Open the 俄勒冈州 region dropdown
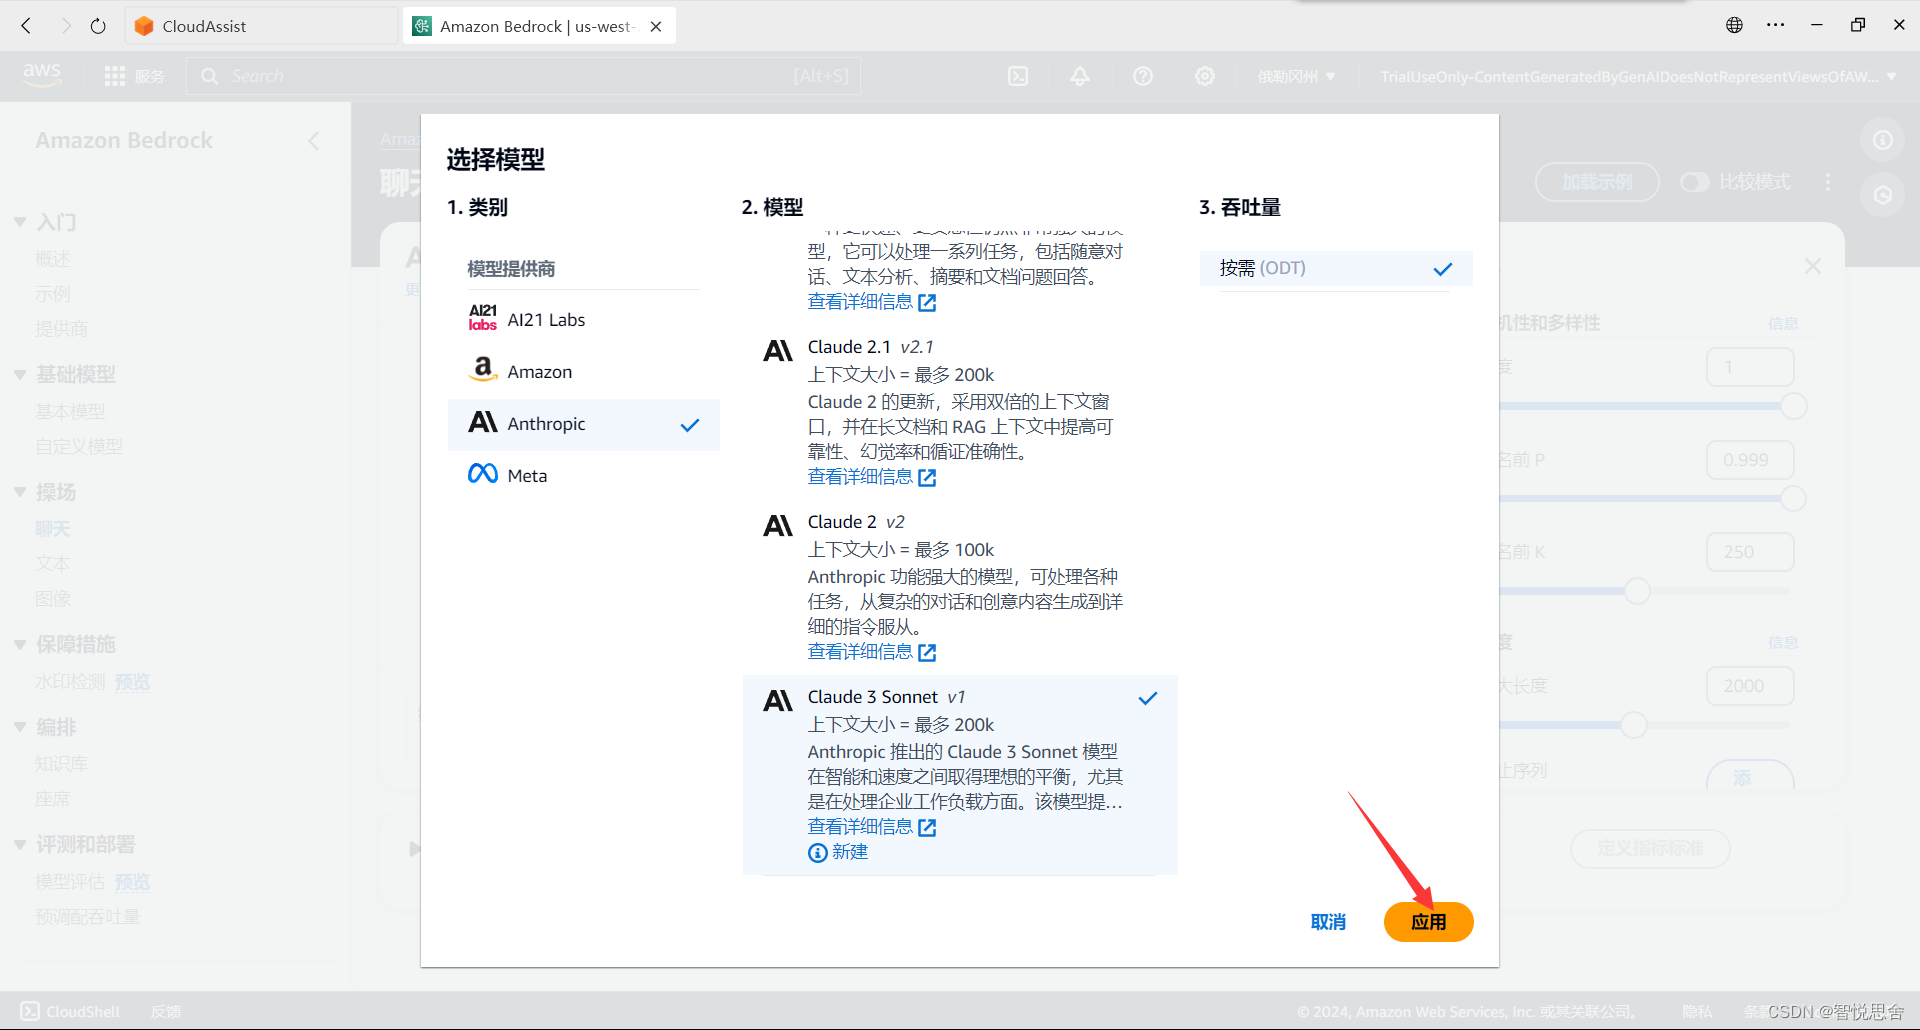This screenshot has width=1920, height=1030. [x=1296, y=76]
